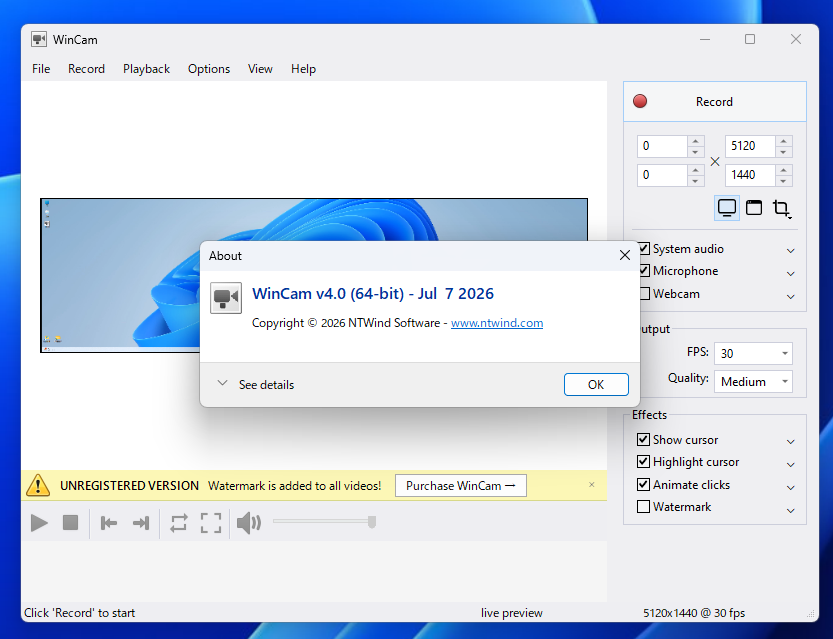This screenshot has width=833, height=639.
Task: Open the File menu
Action: tap(41, 69)
